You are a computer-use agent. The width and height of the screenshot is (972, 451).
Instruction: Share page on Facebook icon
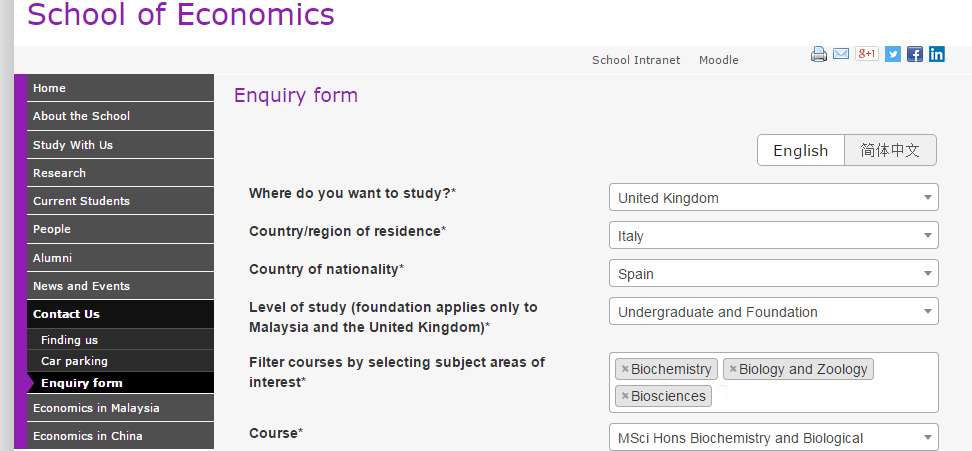click(915, 54)
